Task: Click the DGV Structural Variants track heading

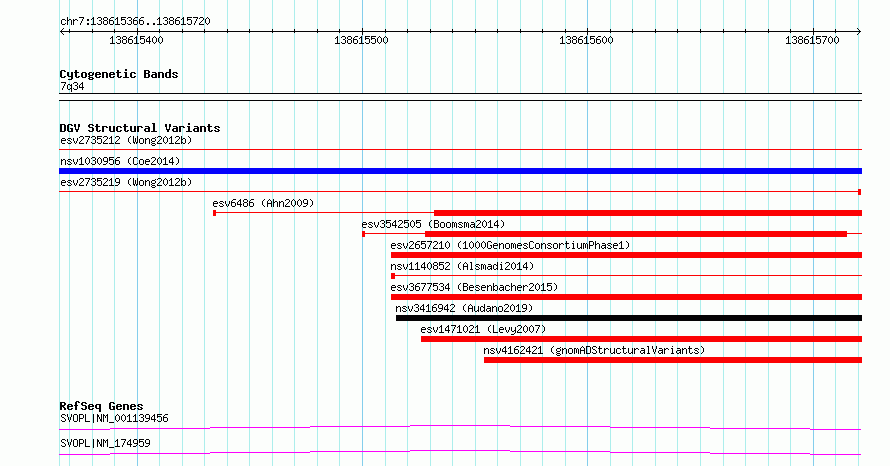Action: [140, 128]
